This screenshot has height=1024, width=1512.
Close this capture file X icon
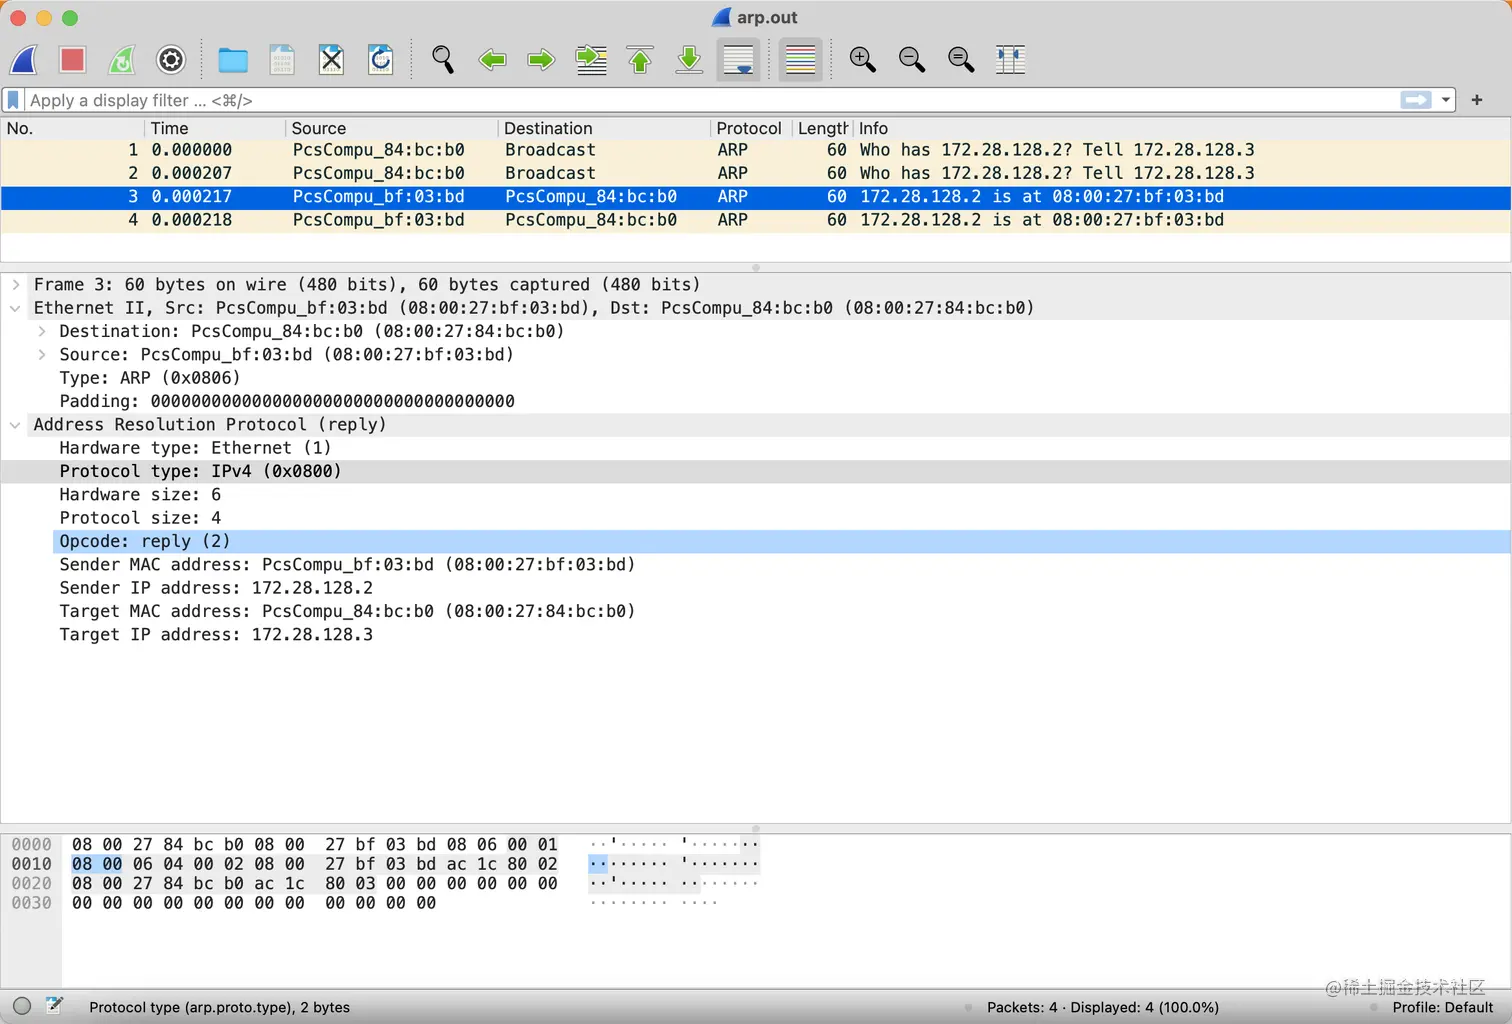coord(331,60)
